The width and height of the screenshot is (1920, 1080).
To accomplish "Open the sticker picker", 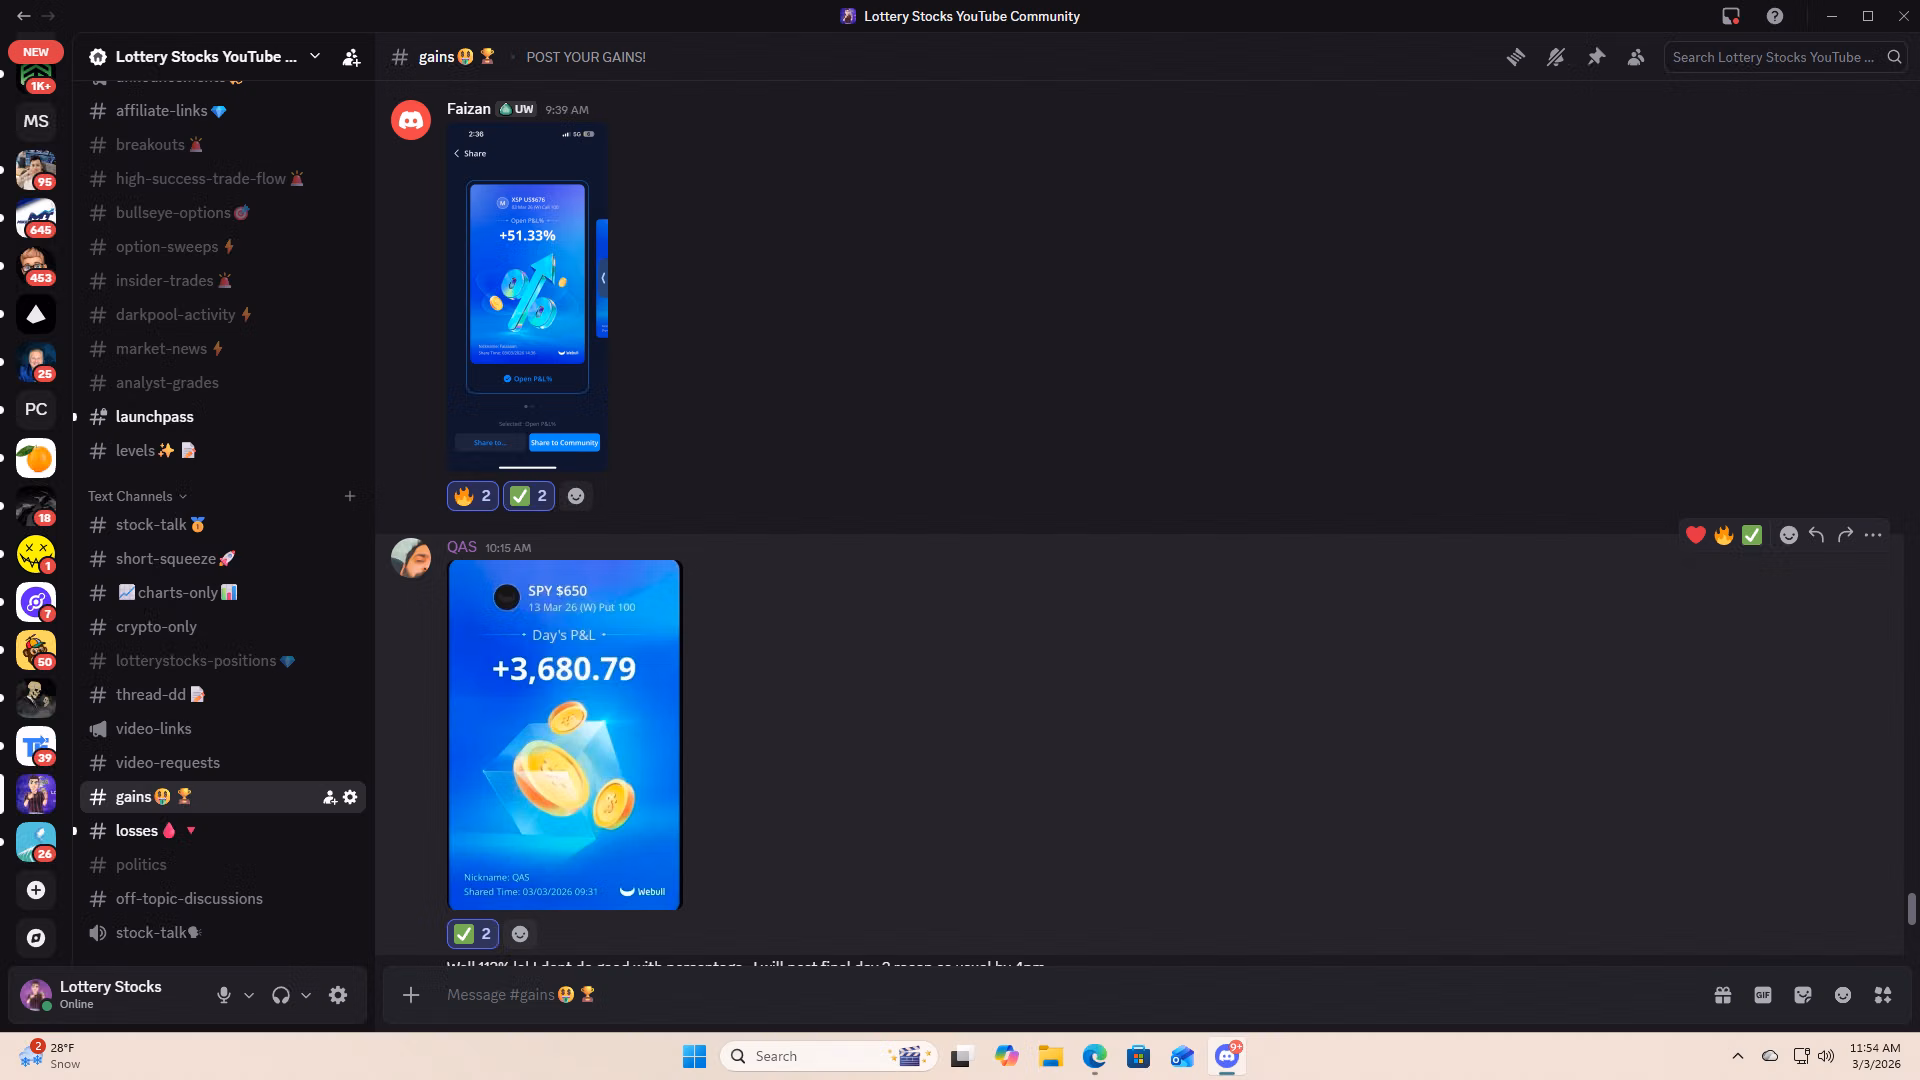I will (x=1803, y=995).
